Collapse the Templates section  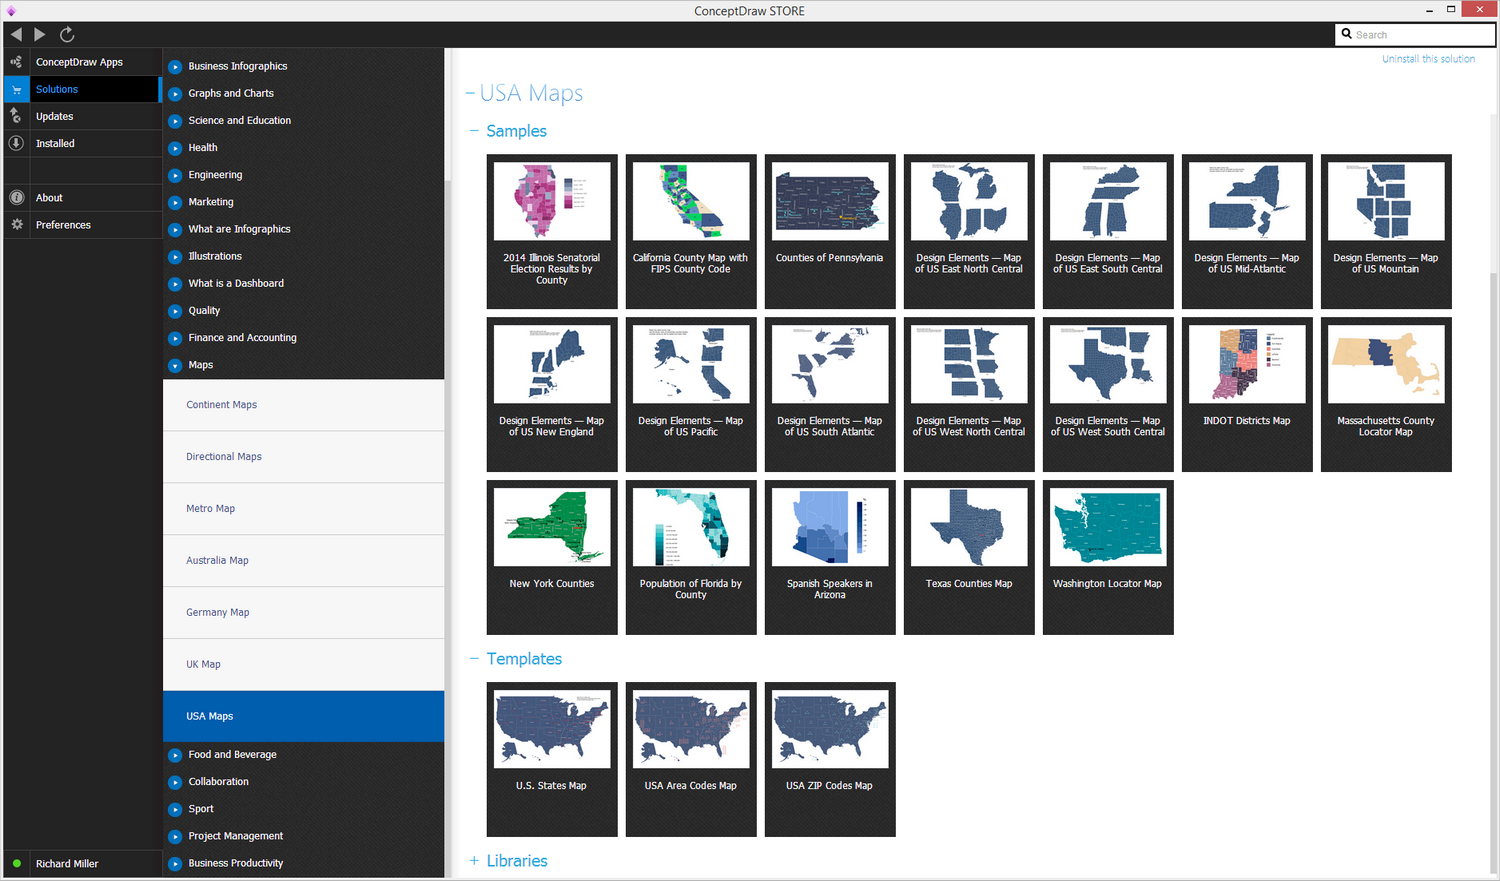pyautogui.click(x=474, y=659)
